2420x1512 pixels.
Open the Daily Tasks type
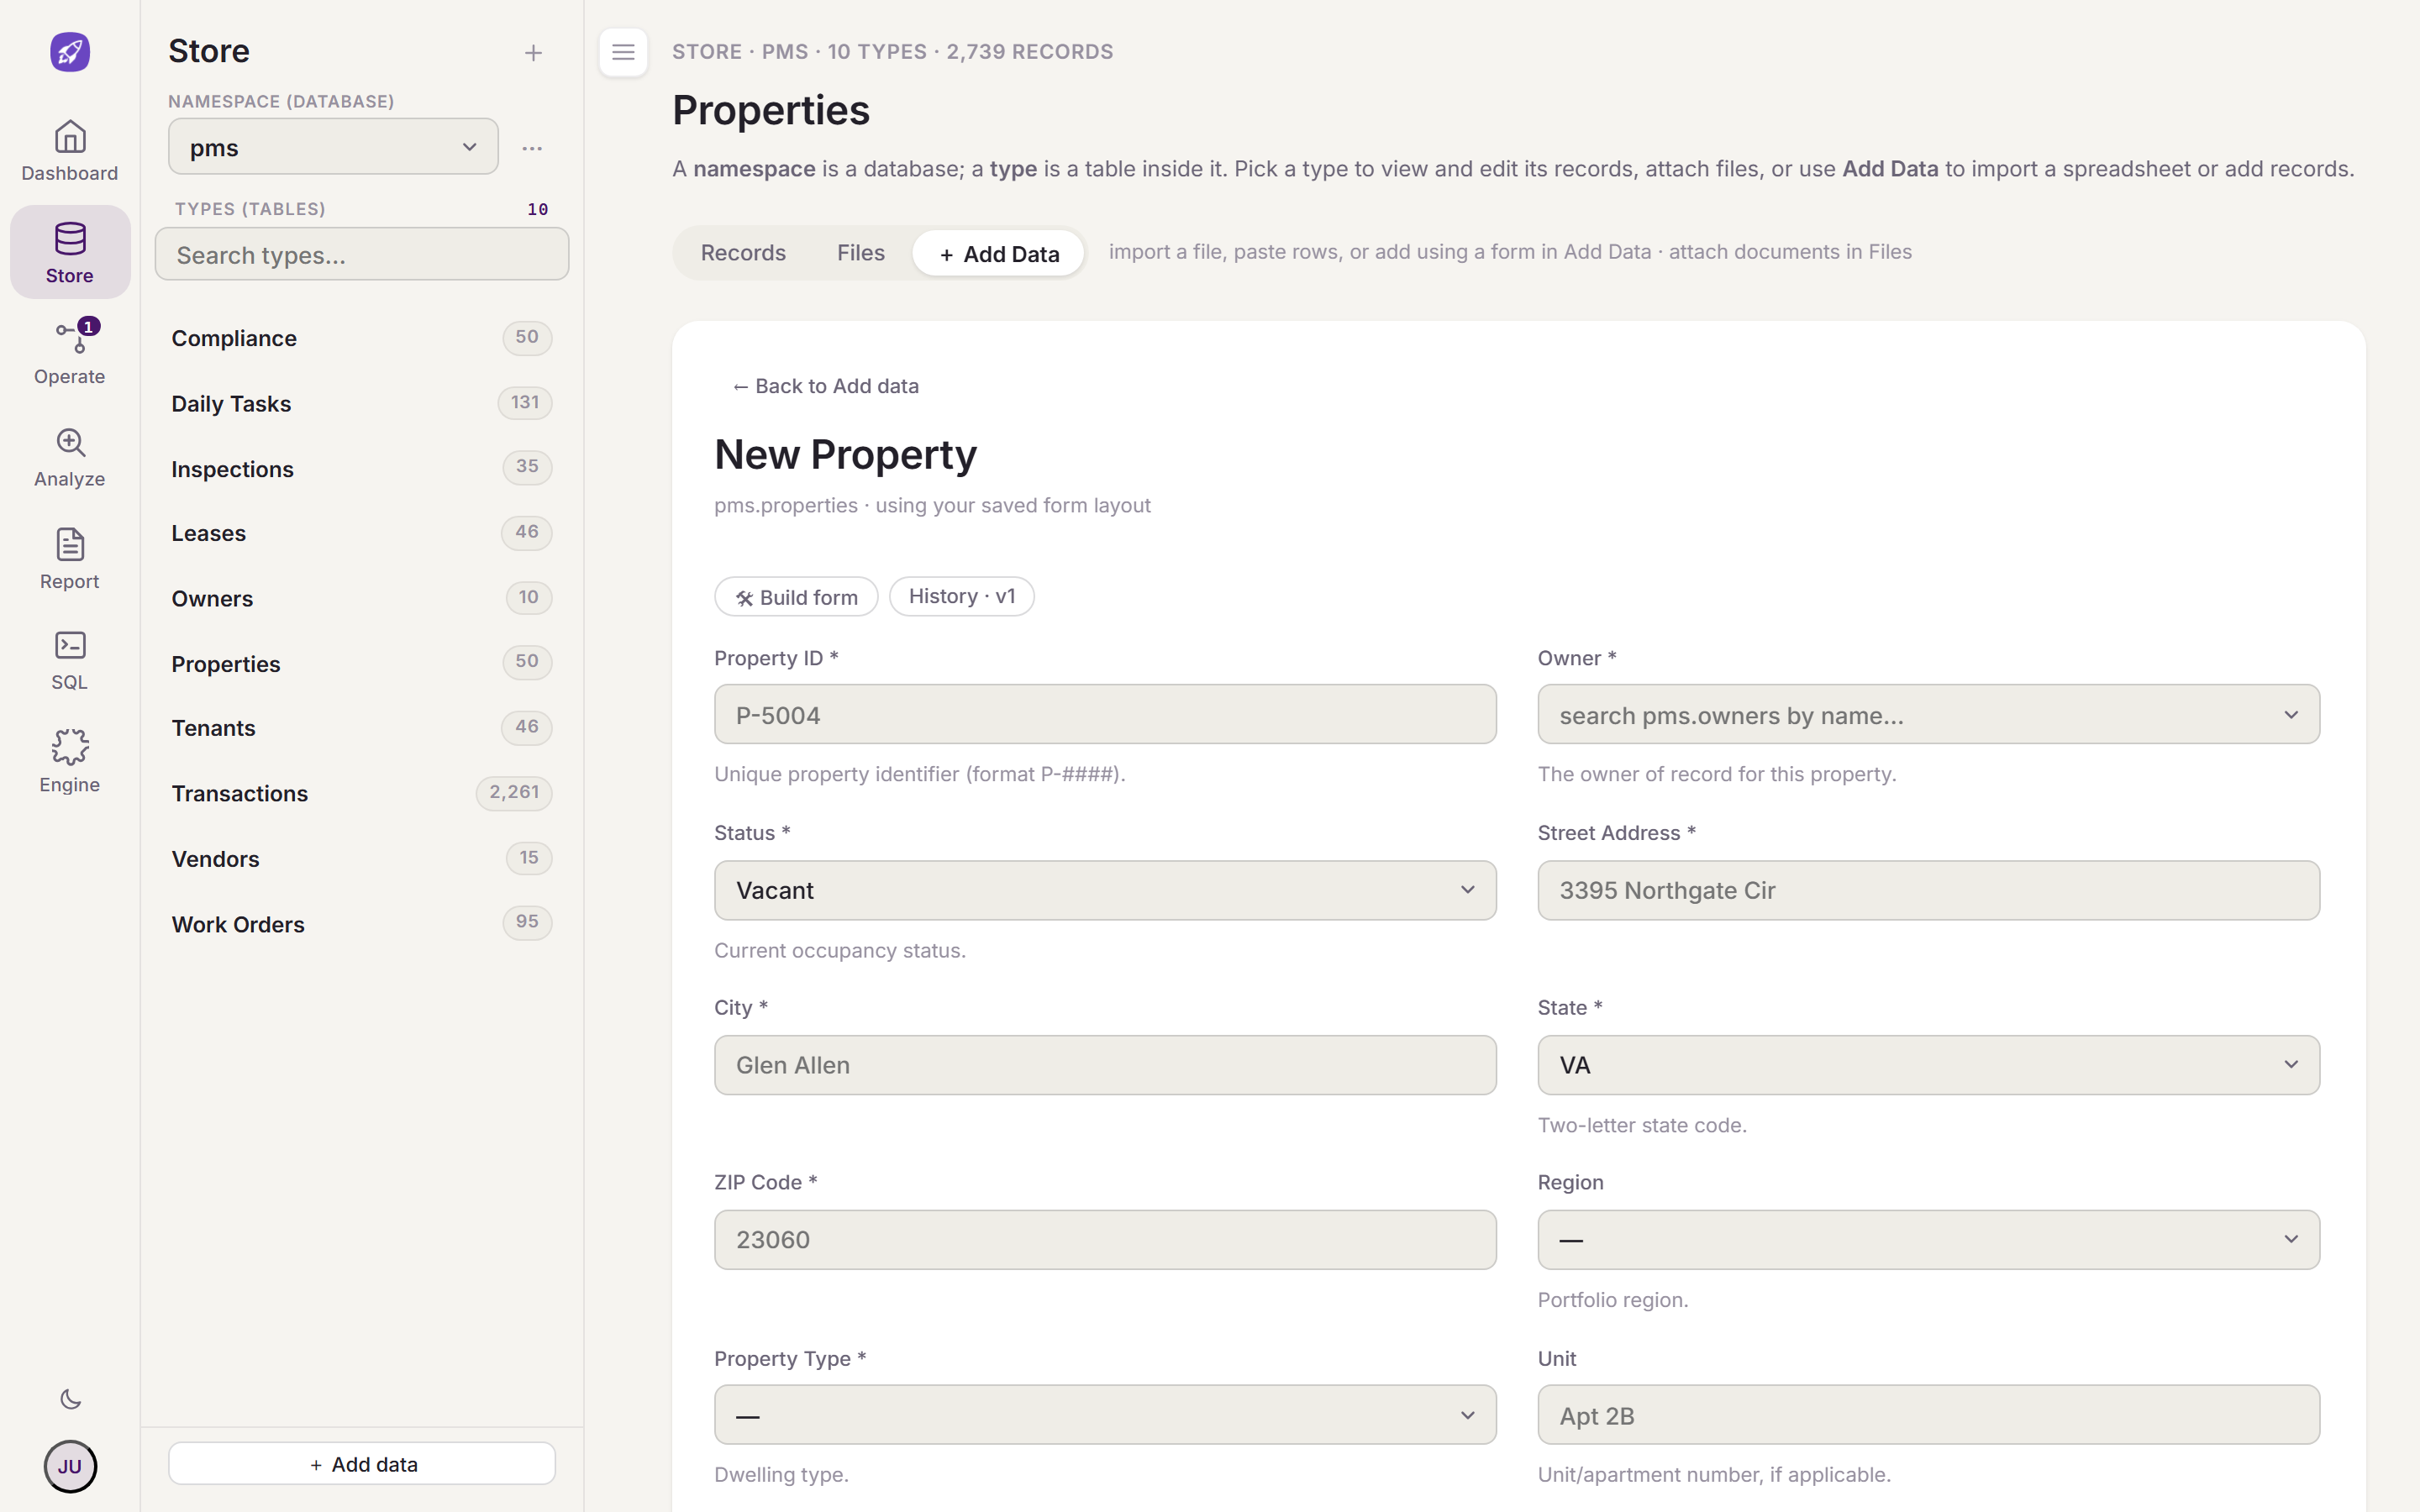(x=362, y=403)
